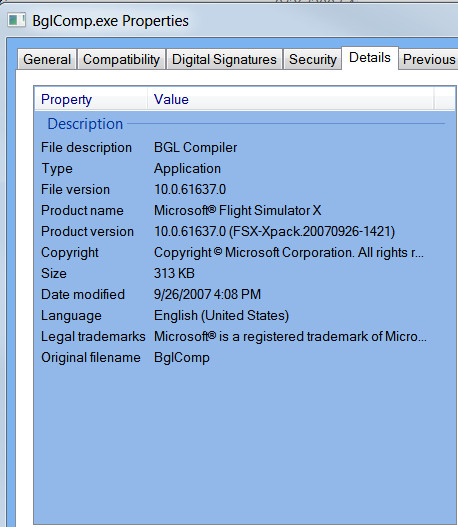Viewport: 458px width, 527px height.
Task: Select the Date modified property label
Action: pos(83,294)
